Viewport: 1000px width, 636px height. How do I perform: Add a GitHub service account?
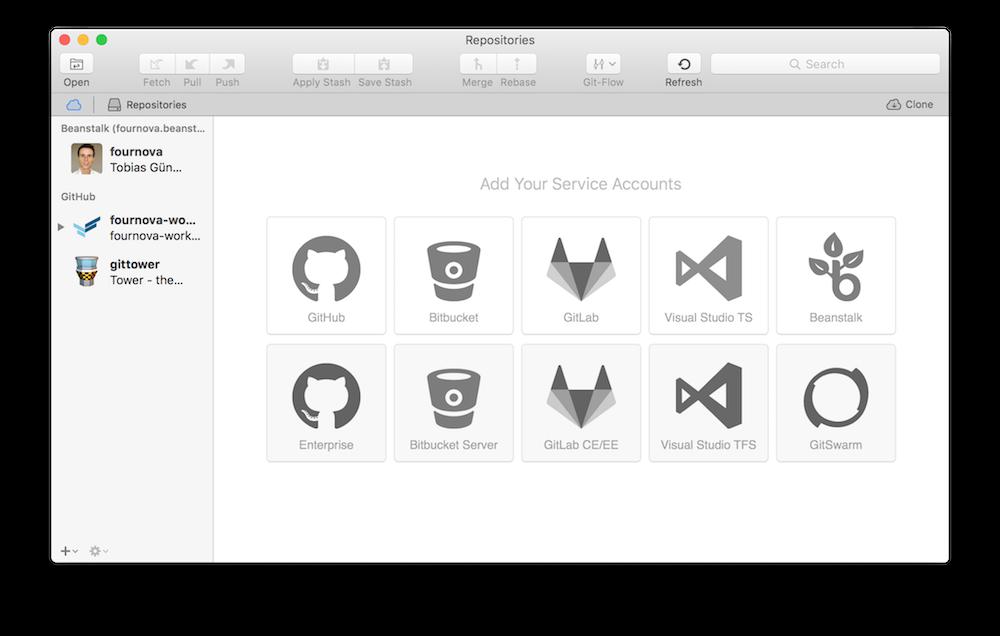[x=326, y=275]
